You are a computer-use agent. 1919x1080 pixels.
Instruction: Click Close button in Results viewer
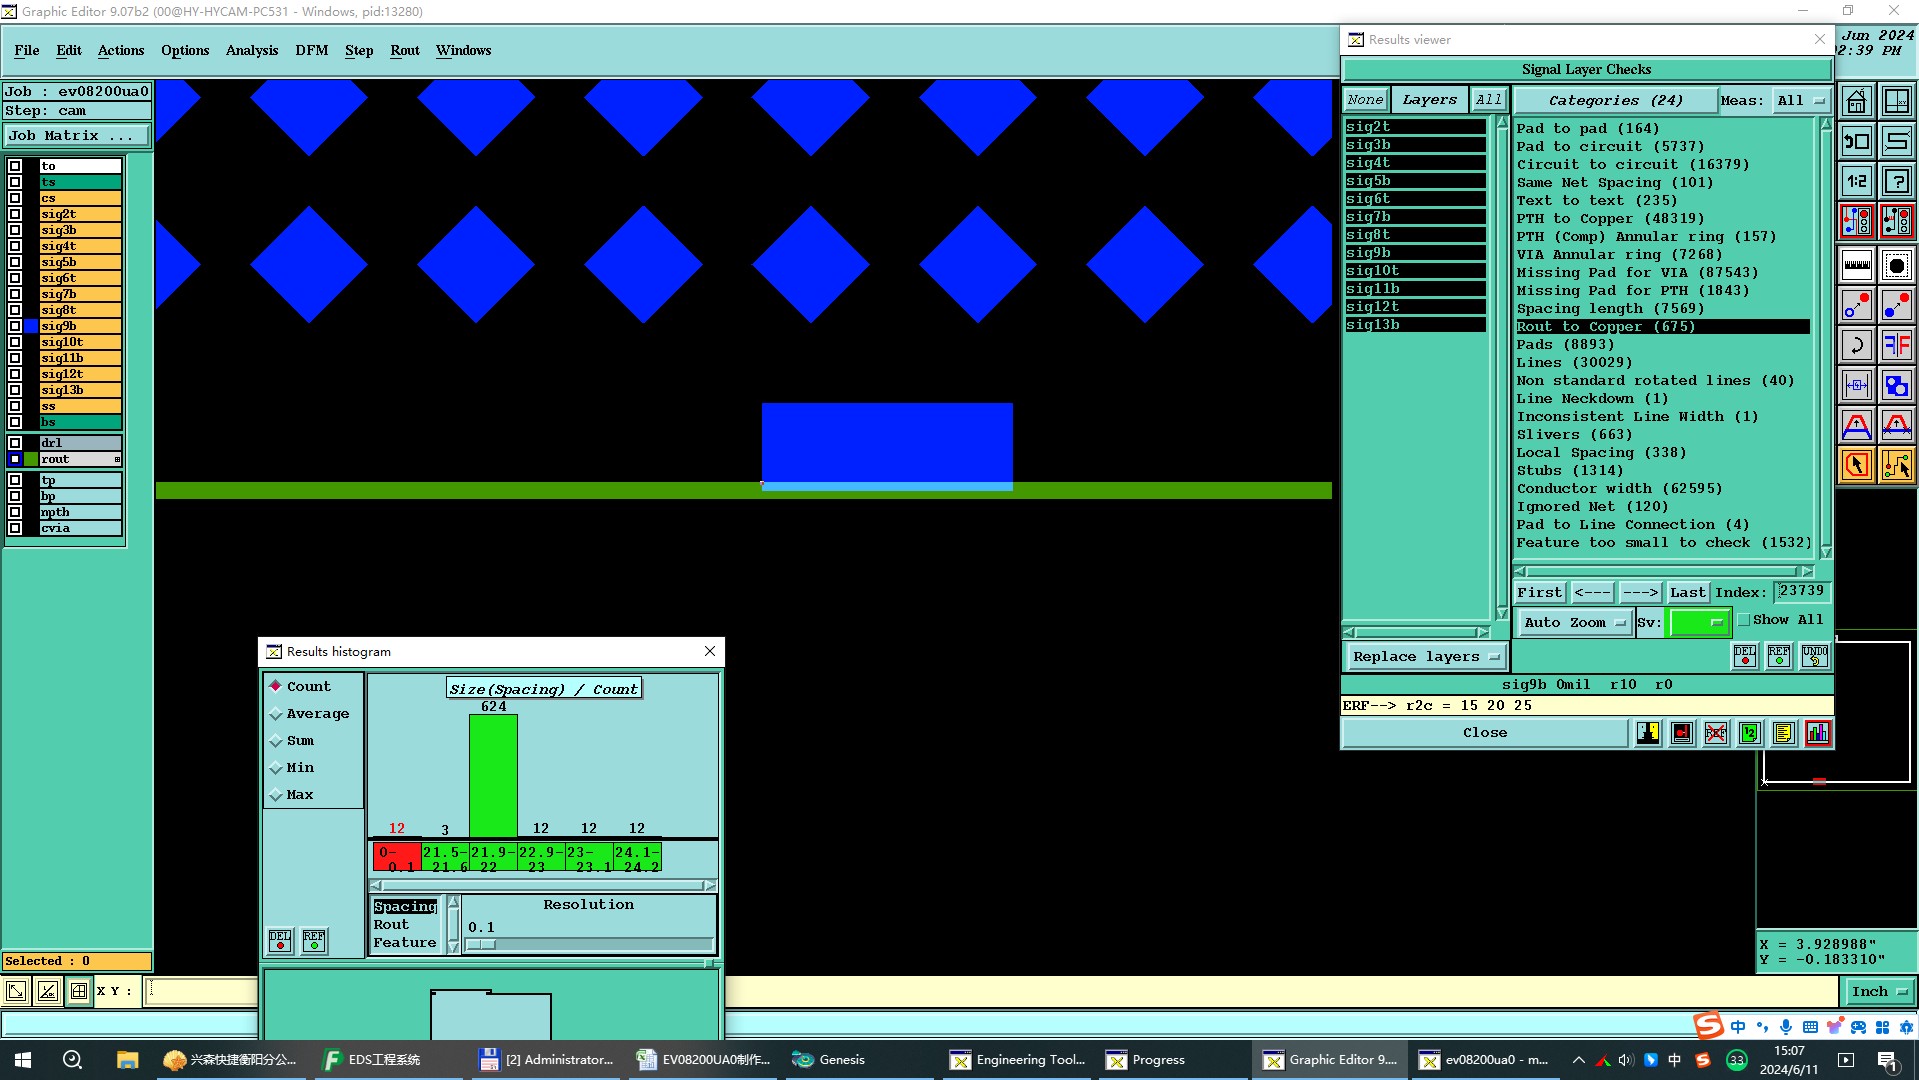(1484, 733)
